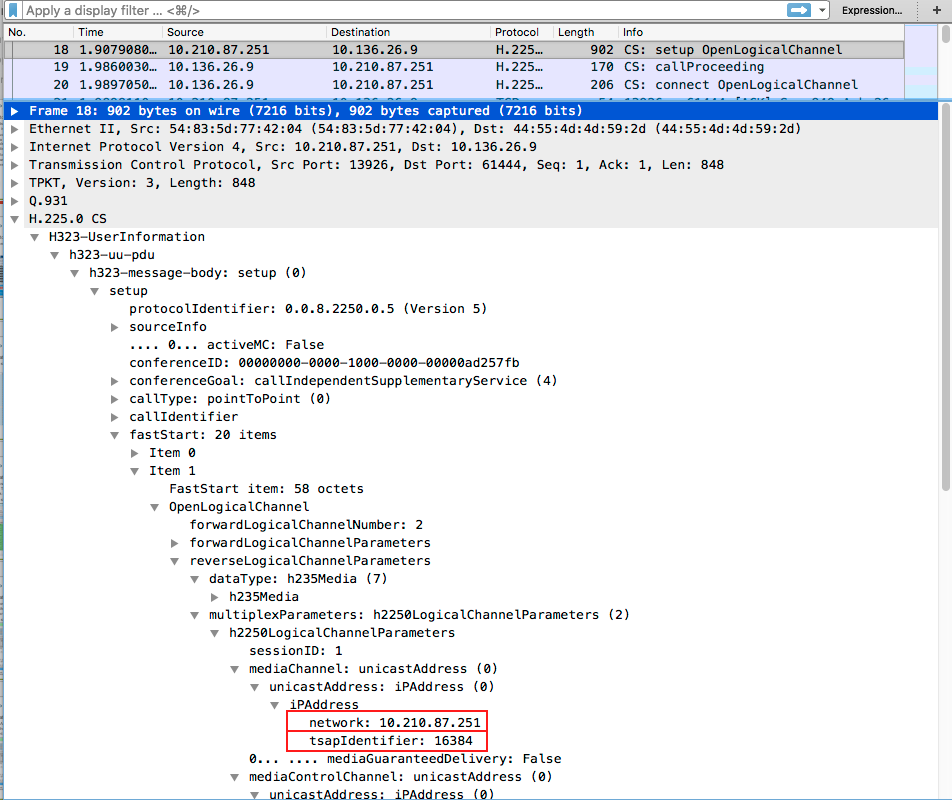Image resolution: width=952 pixels, height=800 pixels.
Task: Collapse dataType: h235Media (7)
Action: point(195,579)
